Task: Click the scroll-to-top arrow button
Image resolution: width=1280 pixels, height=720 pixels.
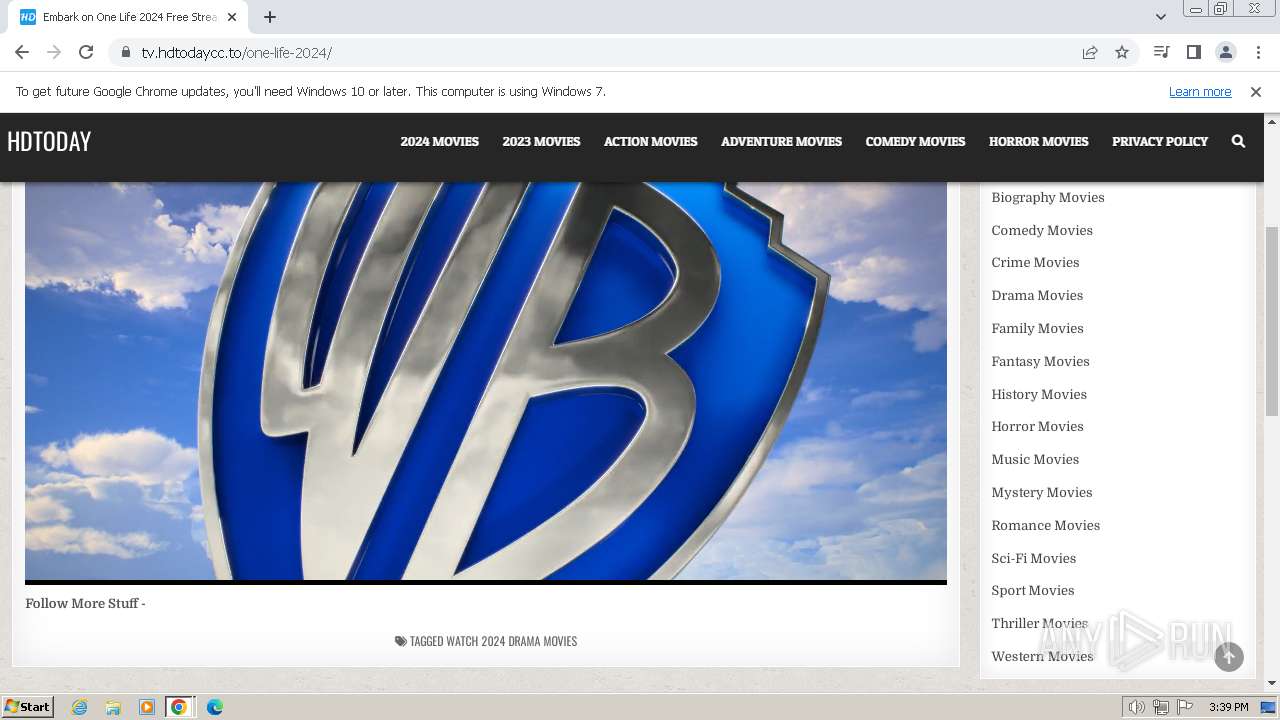Action: tap(1229, 657)
